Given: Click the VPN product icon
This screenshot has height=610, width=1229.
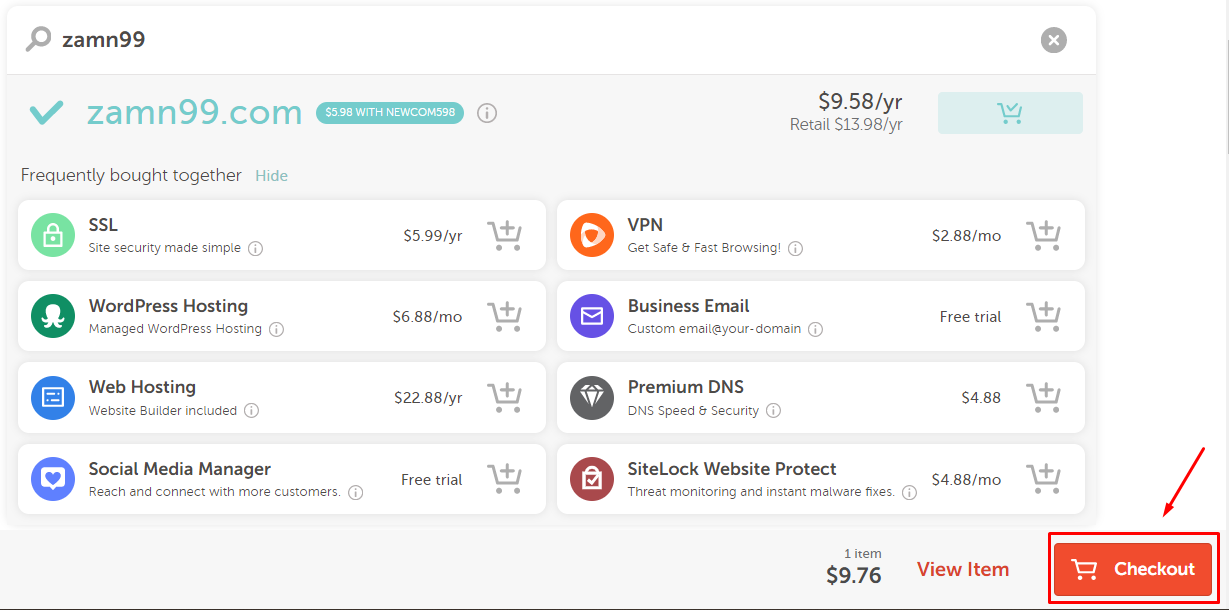Looking at the screenshot, I should point(592,235).
